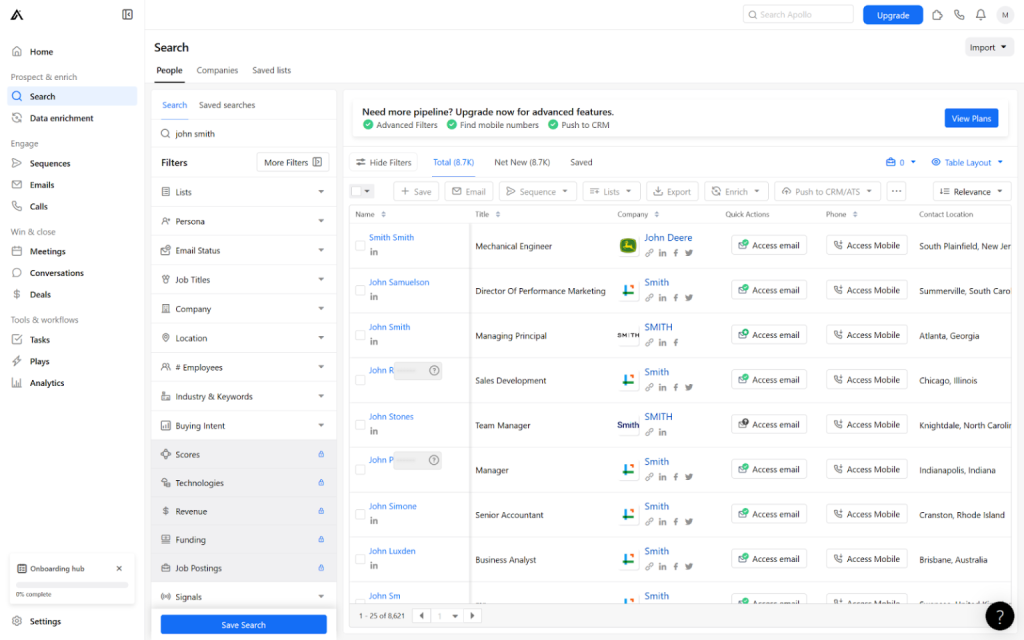The width and height of the screenshot is (1024, 640).
Task: Select the checkbox for Smith Smith row
Action: click(x=360, y=245)
